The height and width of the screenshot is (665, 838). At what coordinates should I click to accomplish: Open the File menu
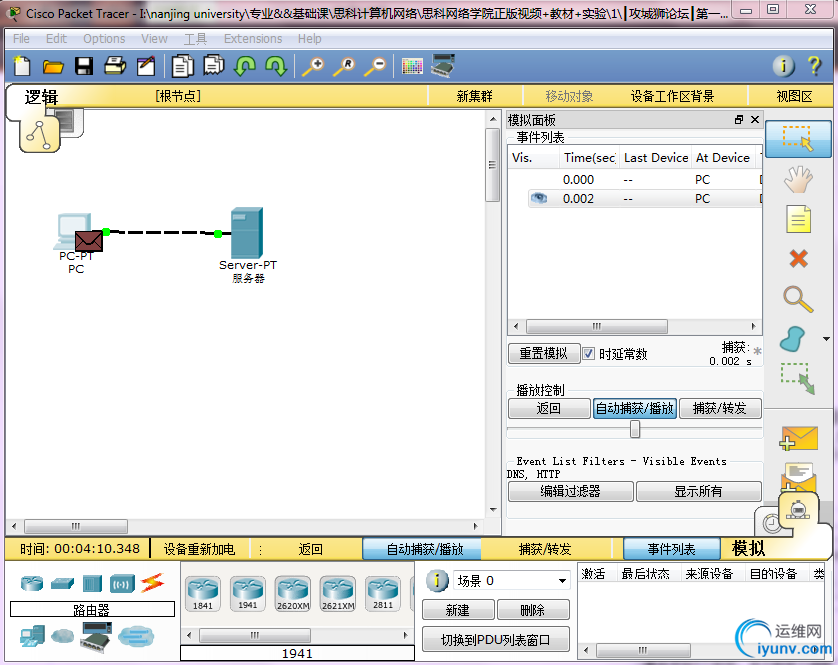[21, 38]
